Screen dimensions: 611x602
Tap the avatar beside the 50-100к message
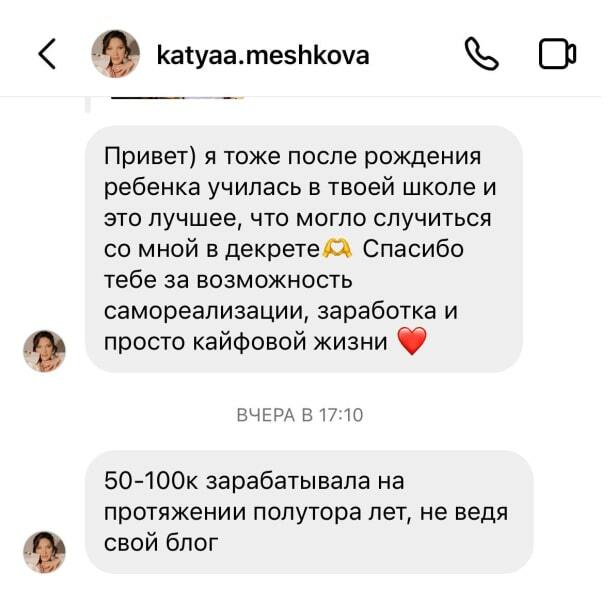click(44, 552)
